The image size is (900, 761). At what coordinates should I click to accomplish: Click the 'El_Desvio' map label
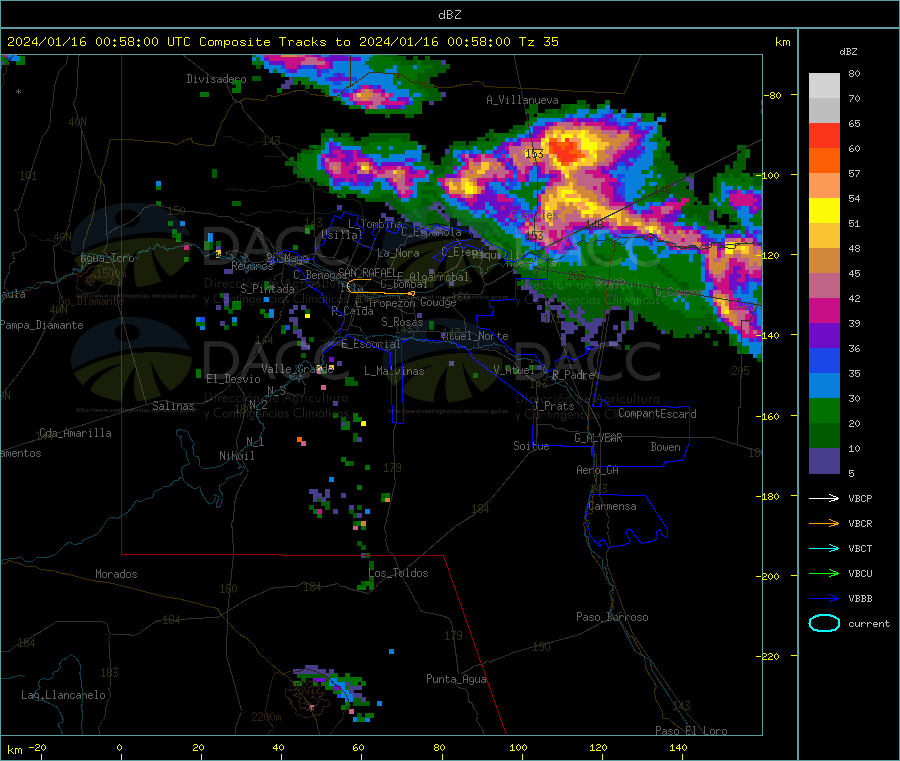tap(233, 379)
